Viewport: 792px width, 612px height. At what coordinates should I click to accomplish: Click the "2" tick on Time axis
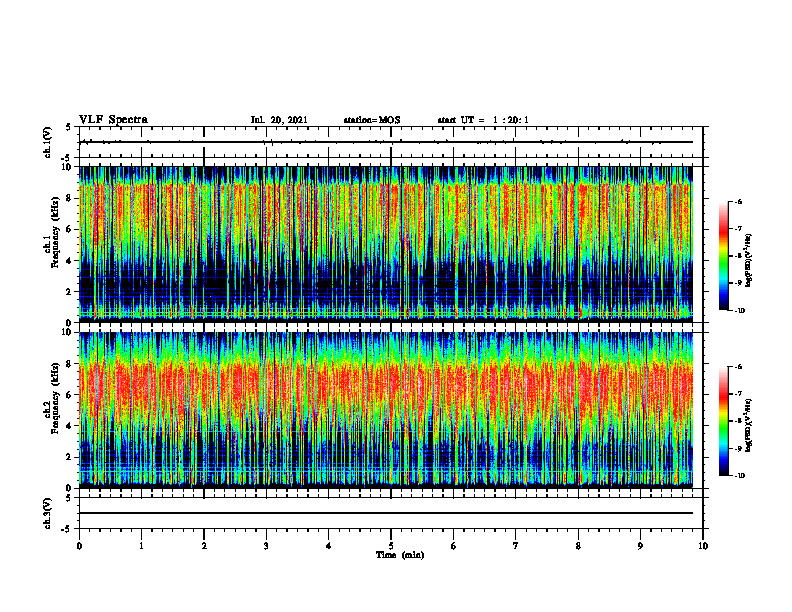204,546
